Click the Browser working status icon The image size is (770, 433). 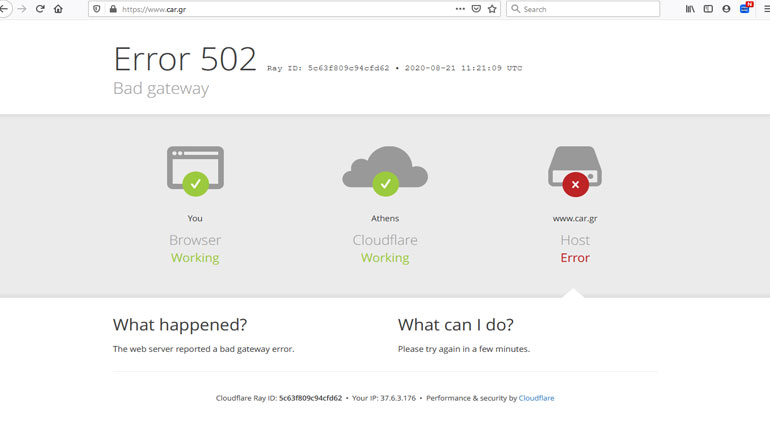click(x=195, y=170)
